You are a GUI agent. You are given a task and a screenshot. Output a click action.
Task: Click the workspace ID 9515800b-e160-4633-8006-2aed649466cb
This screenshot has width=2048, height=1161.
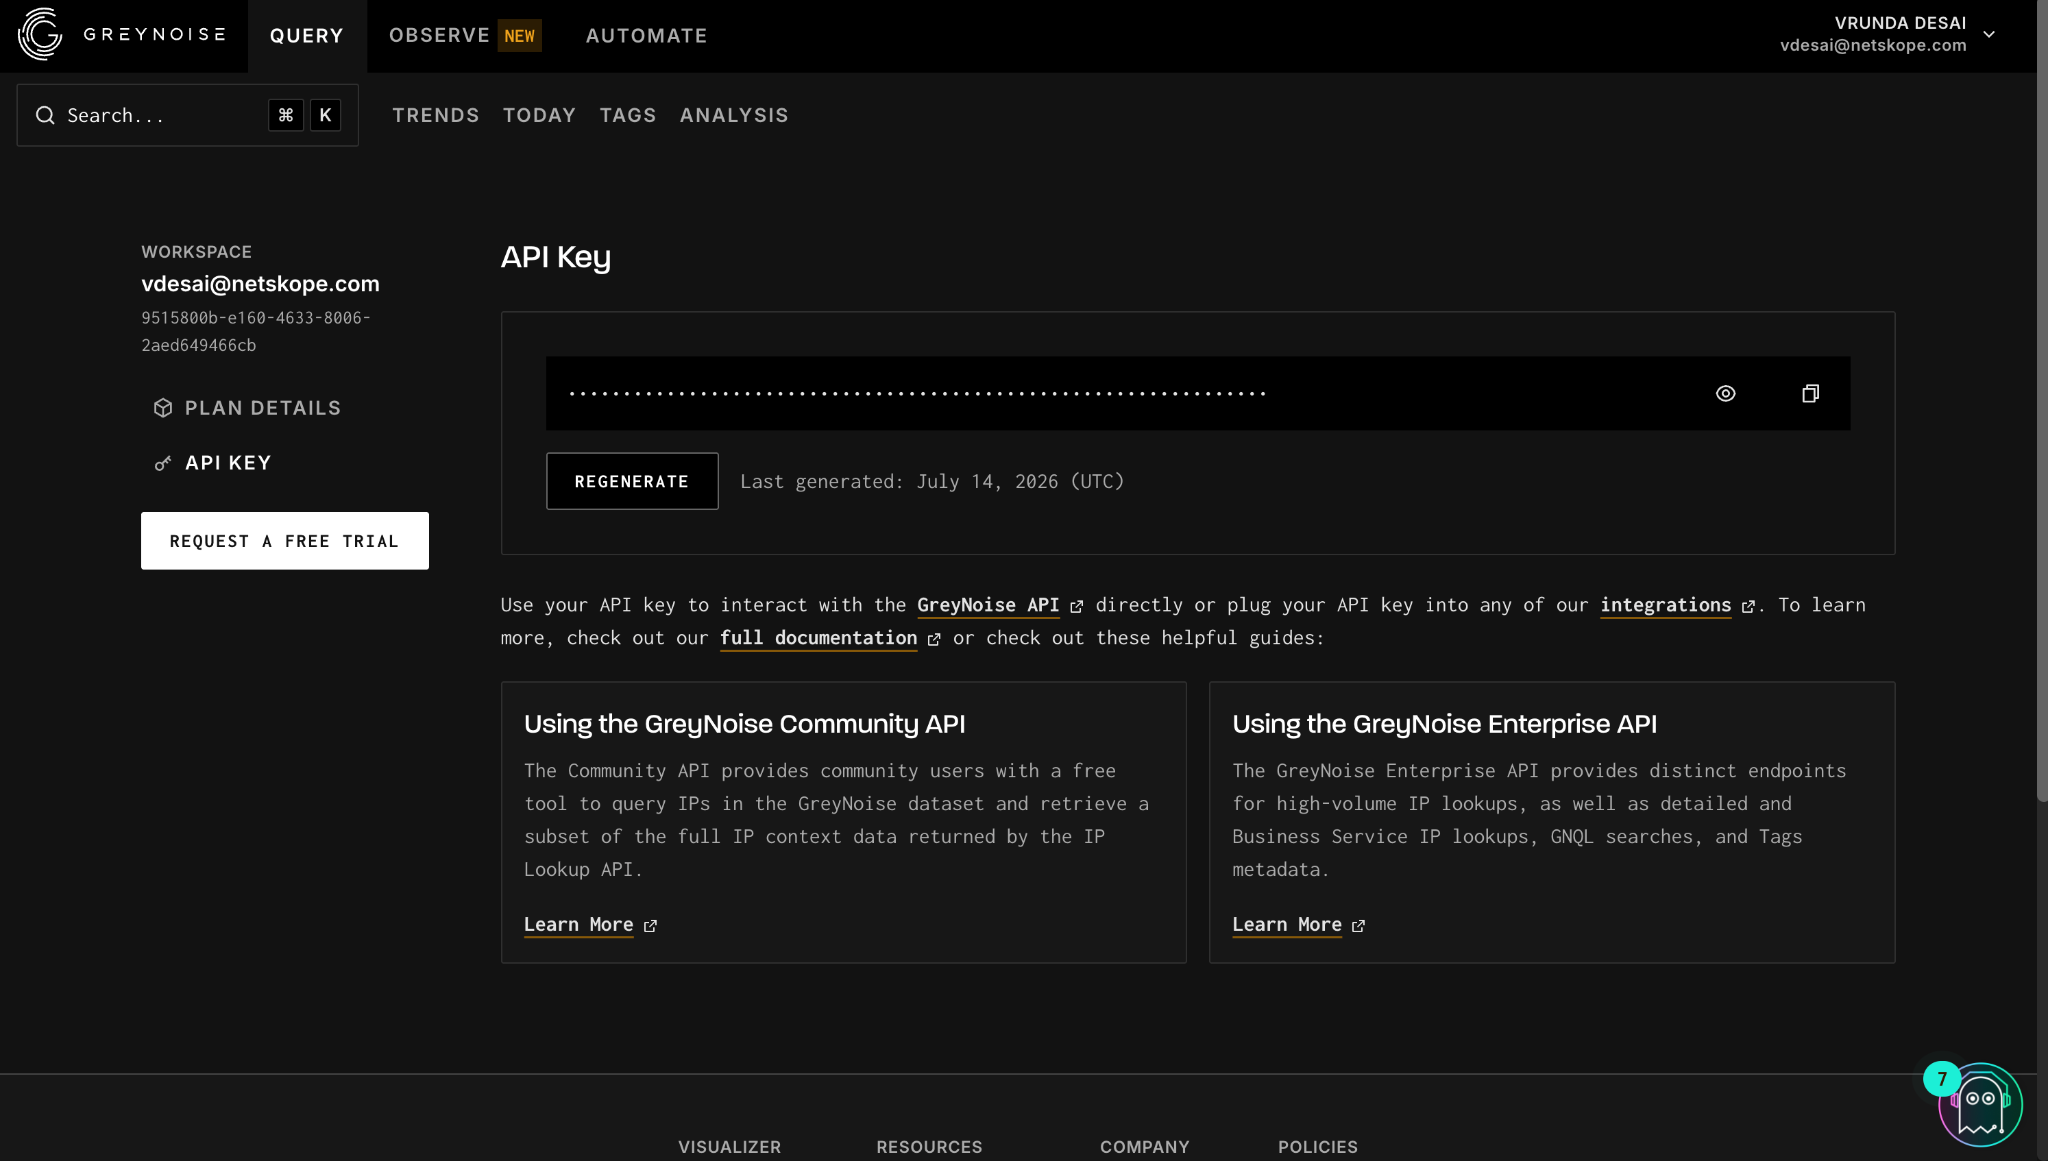pyautogui.click(x=256, y=332)
